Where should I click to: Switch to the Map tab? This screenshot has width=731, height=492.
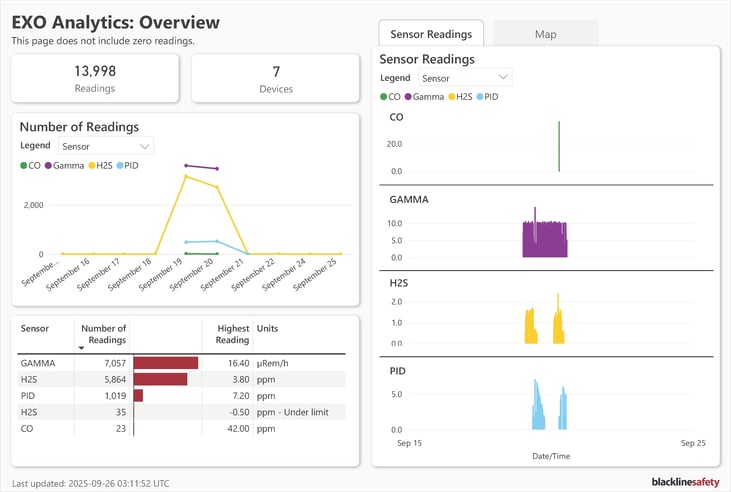click(545, 34)
